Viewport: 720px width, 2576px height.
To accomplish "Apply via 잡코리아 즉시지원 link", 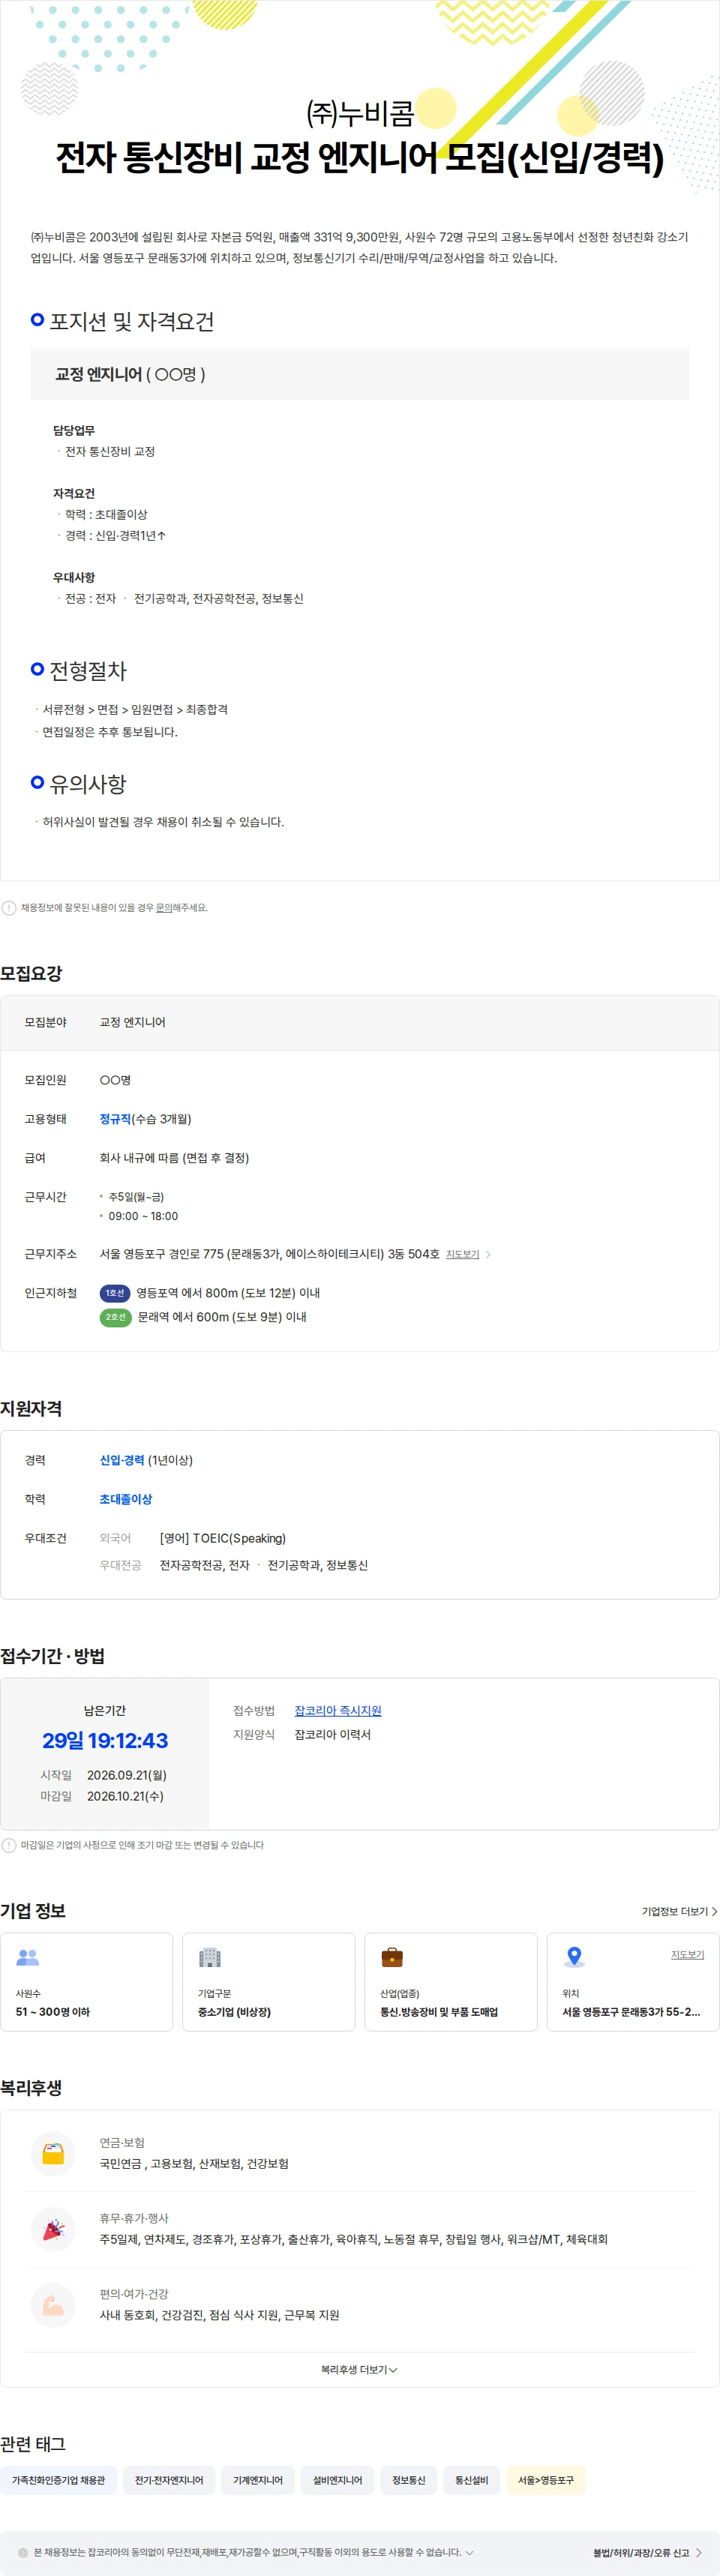I will pyautogui.click(x=338, y=1711).
